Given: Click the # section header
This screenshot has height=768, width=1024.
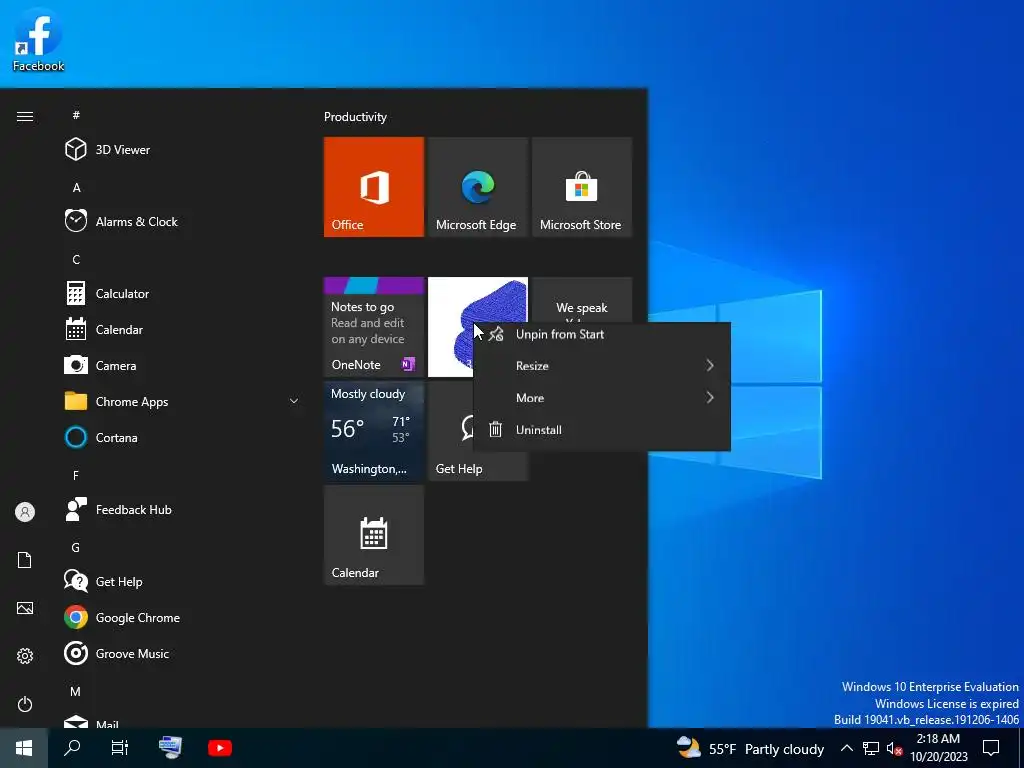Looking at the screenshot, I should click(x=76, y=115).
